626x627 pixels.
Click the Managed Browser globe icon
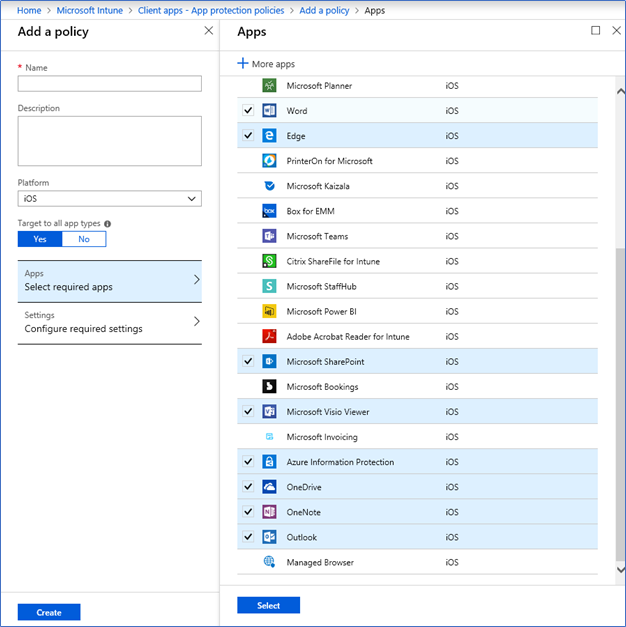click(269, 562)
